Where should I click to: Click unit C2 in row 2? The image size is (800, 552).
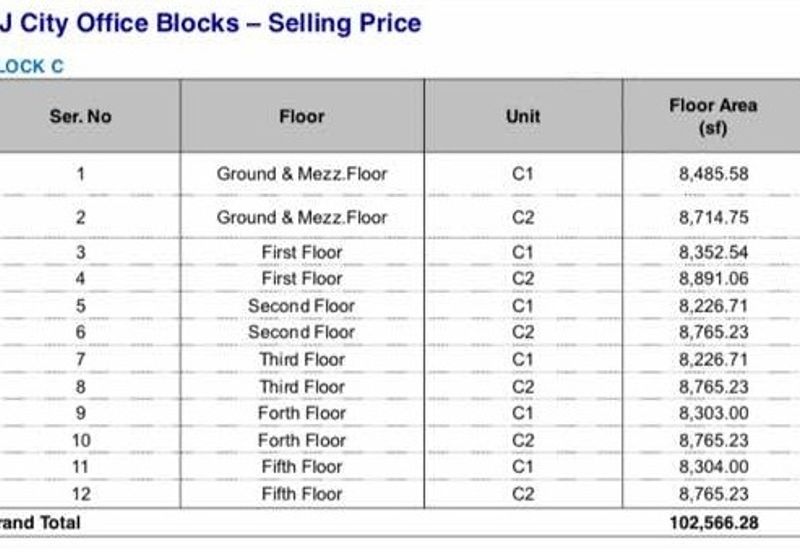pyautogui.click(x=523, y=217)
